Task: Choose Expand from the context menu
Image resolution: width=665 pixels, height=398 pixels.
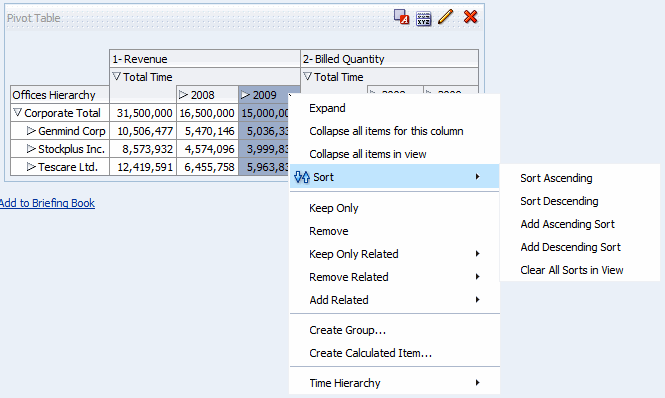Action: click(x=394, y=108)
